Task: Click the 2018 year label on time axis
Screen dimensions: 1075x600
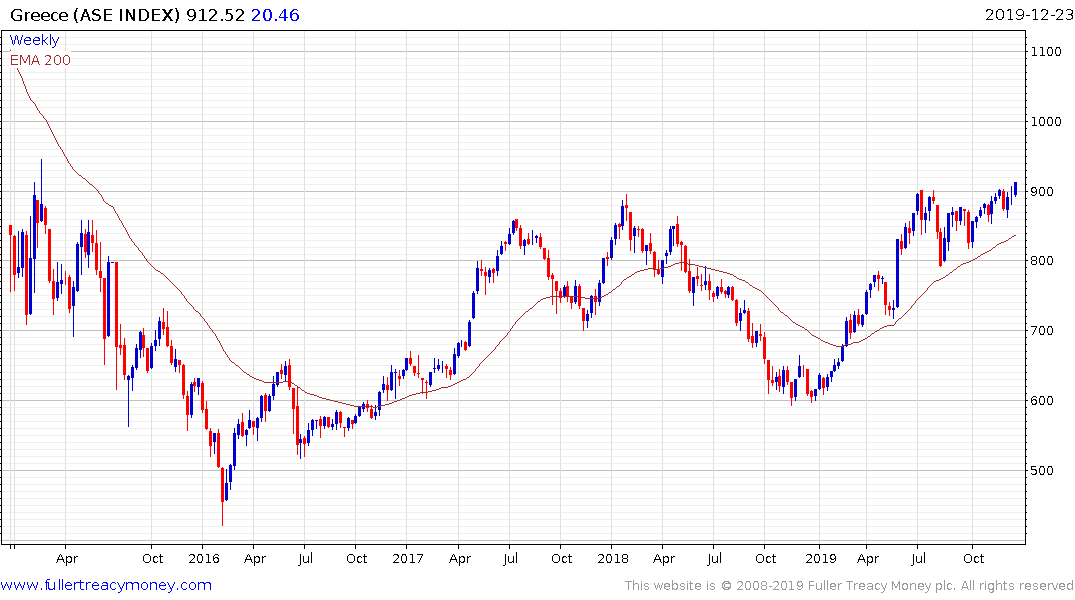Action: pos(613,559)
